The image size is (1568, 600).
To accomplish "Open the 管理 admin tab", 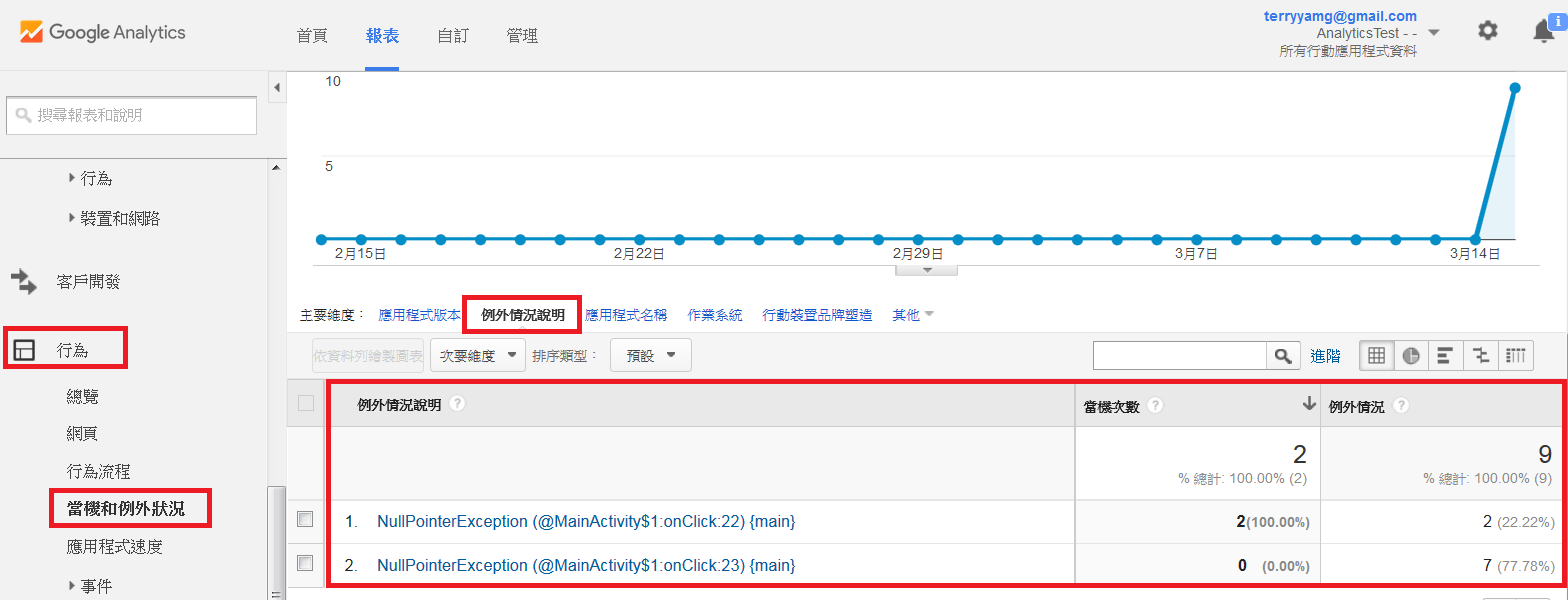I will click(522, 36).
